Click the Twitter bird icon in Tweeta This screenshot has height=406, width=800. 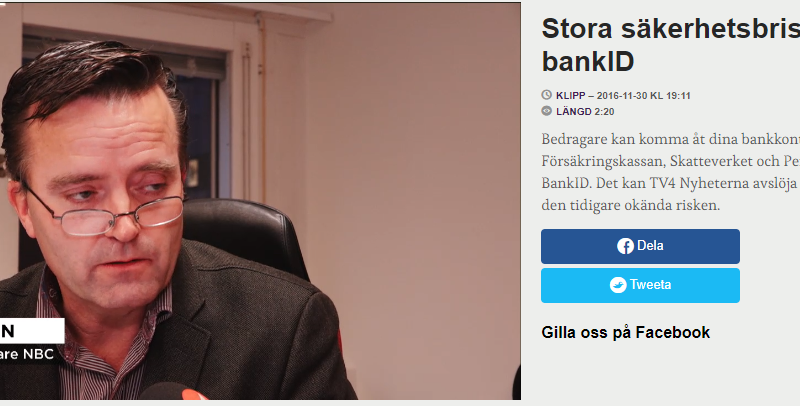(x=618, y=285)
